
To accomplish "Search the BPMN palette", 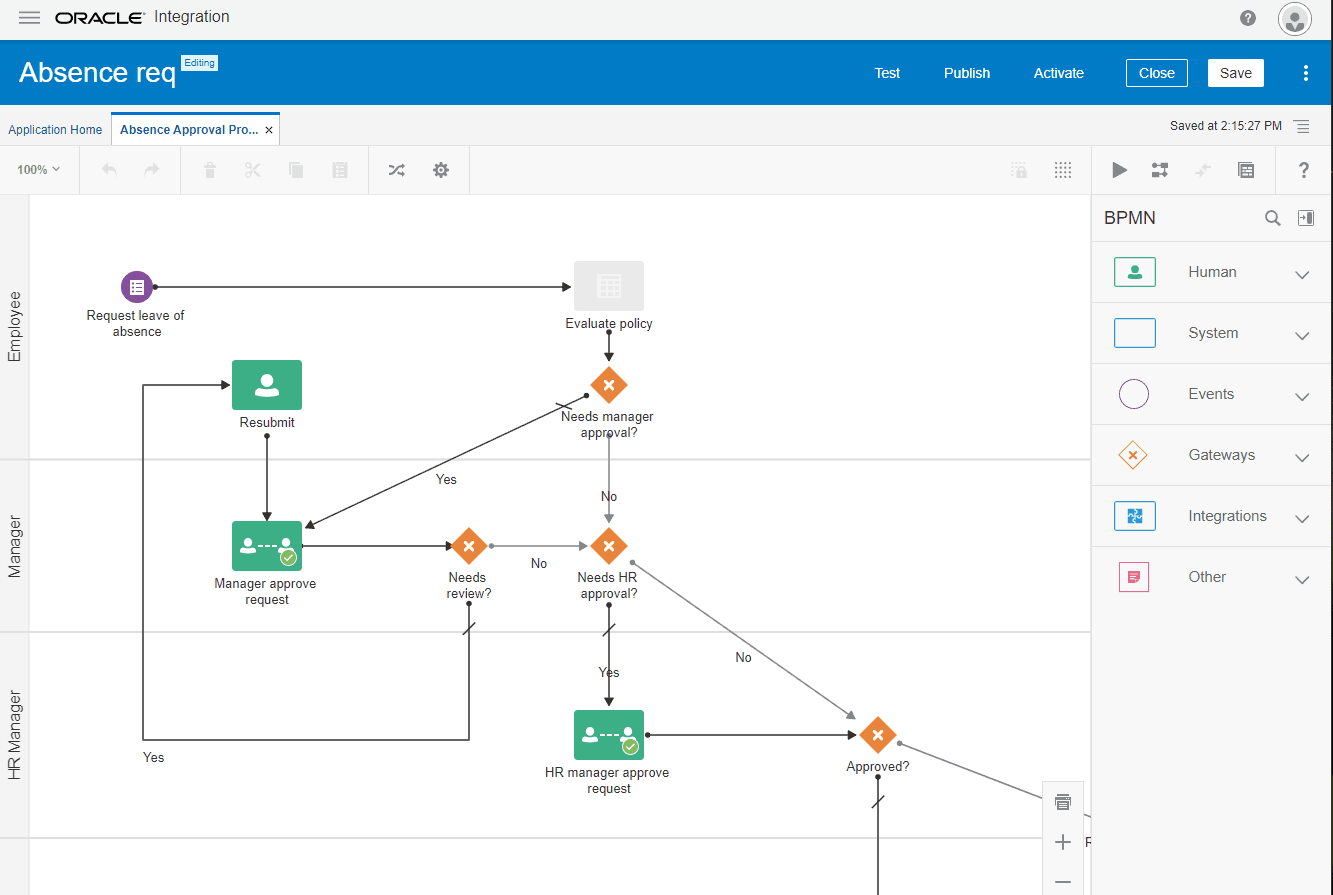I will point(1272,218).
